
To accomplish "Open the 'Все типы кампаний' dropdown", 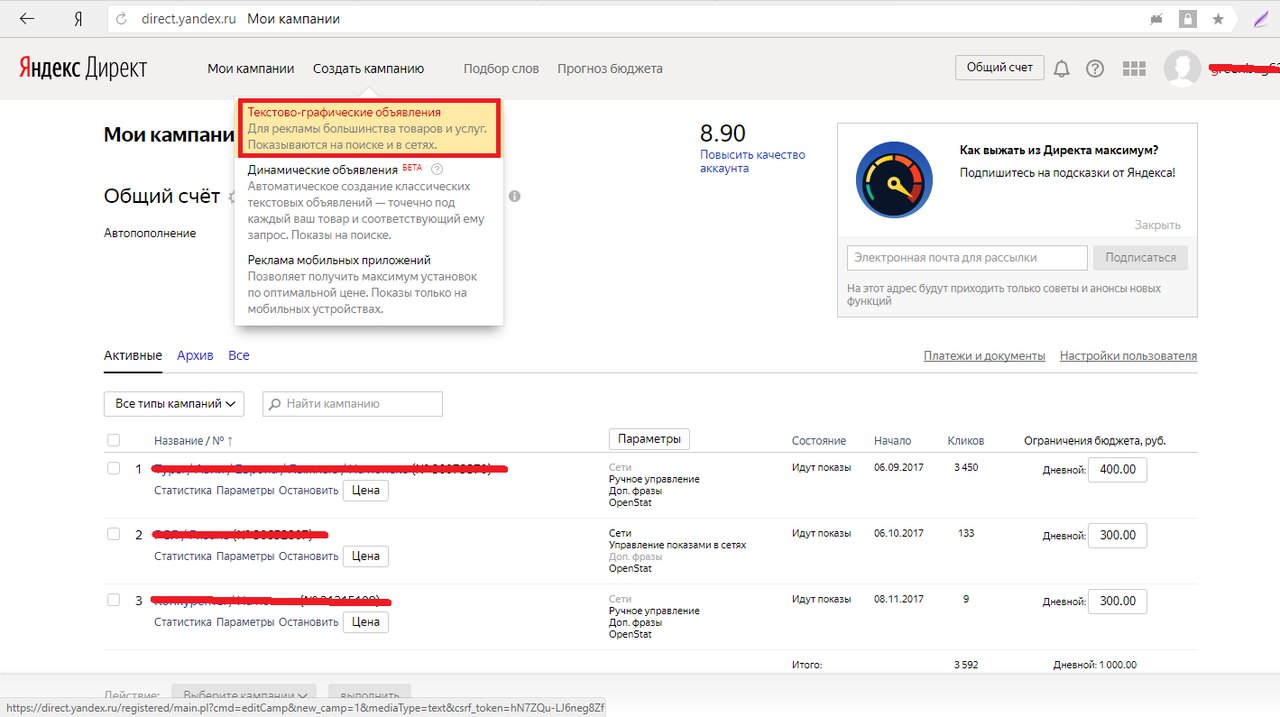I will click(x=174, y=404).
